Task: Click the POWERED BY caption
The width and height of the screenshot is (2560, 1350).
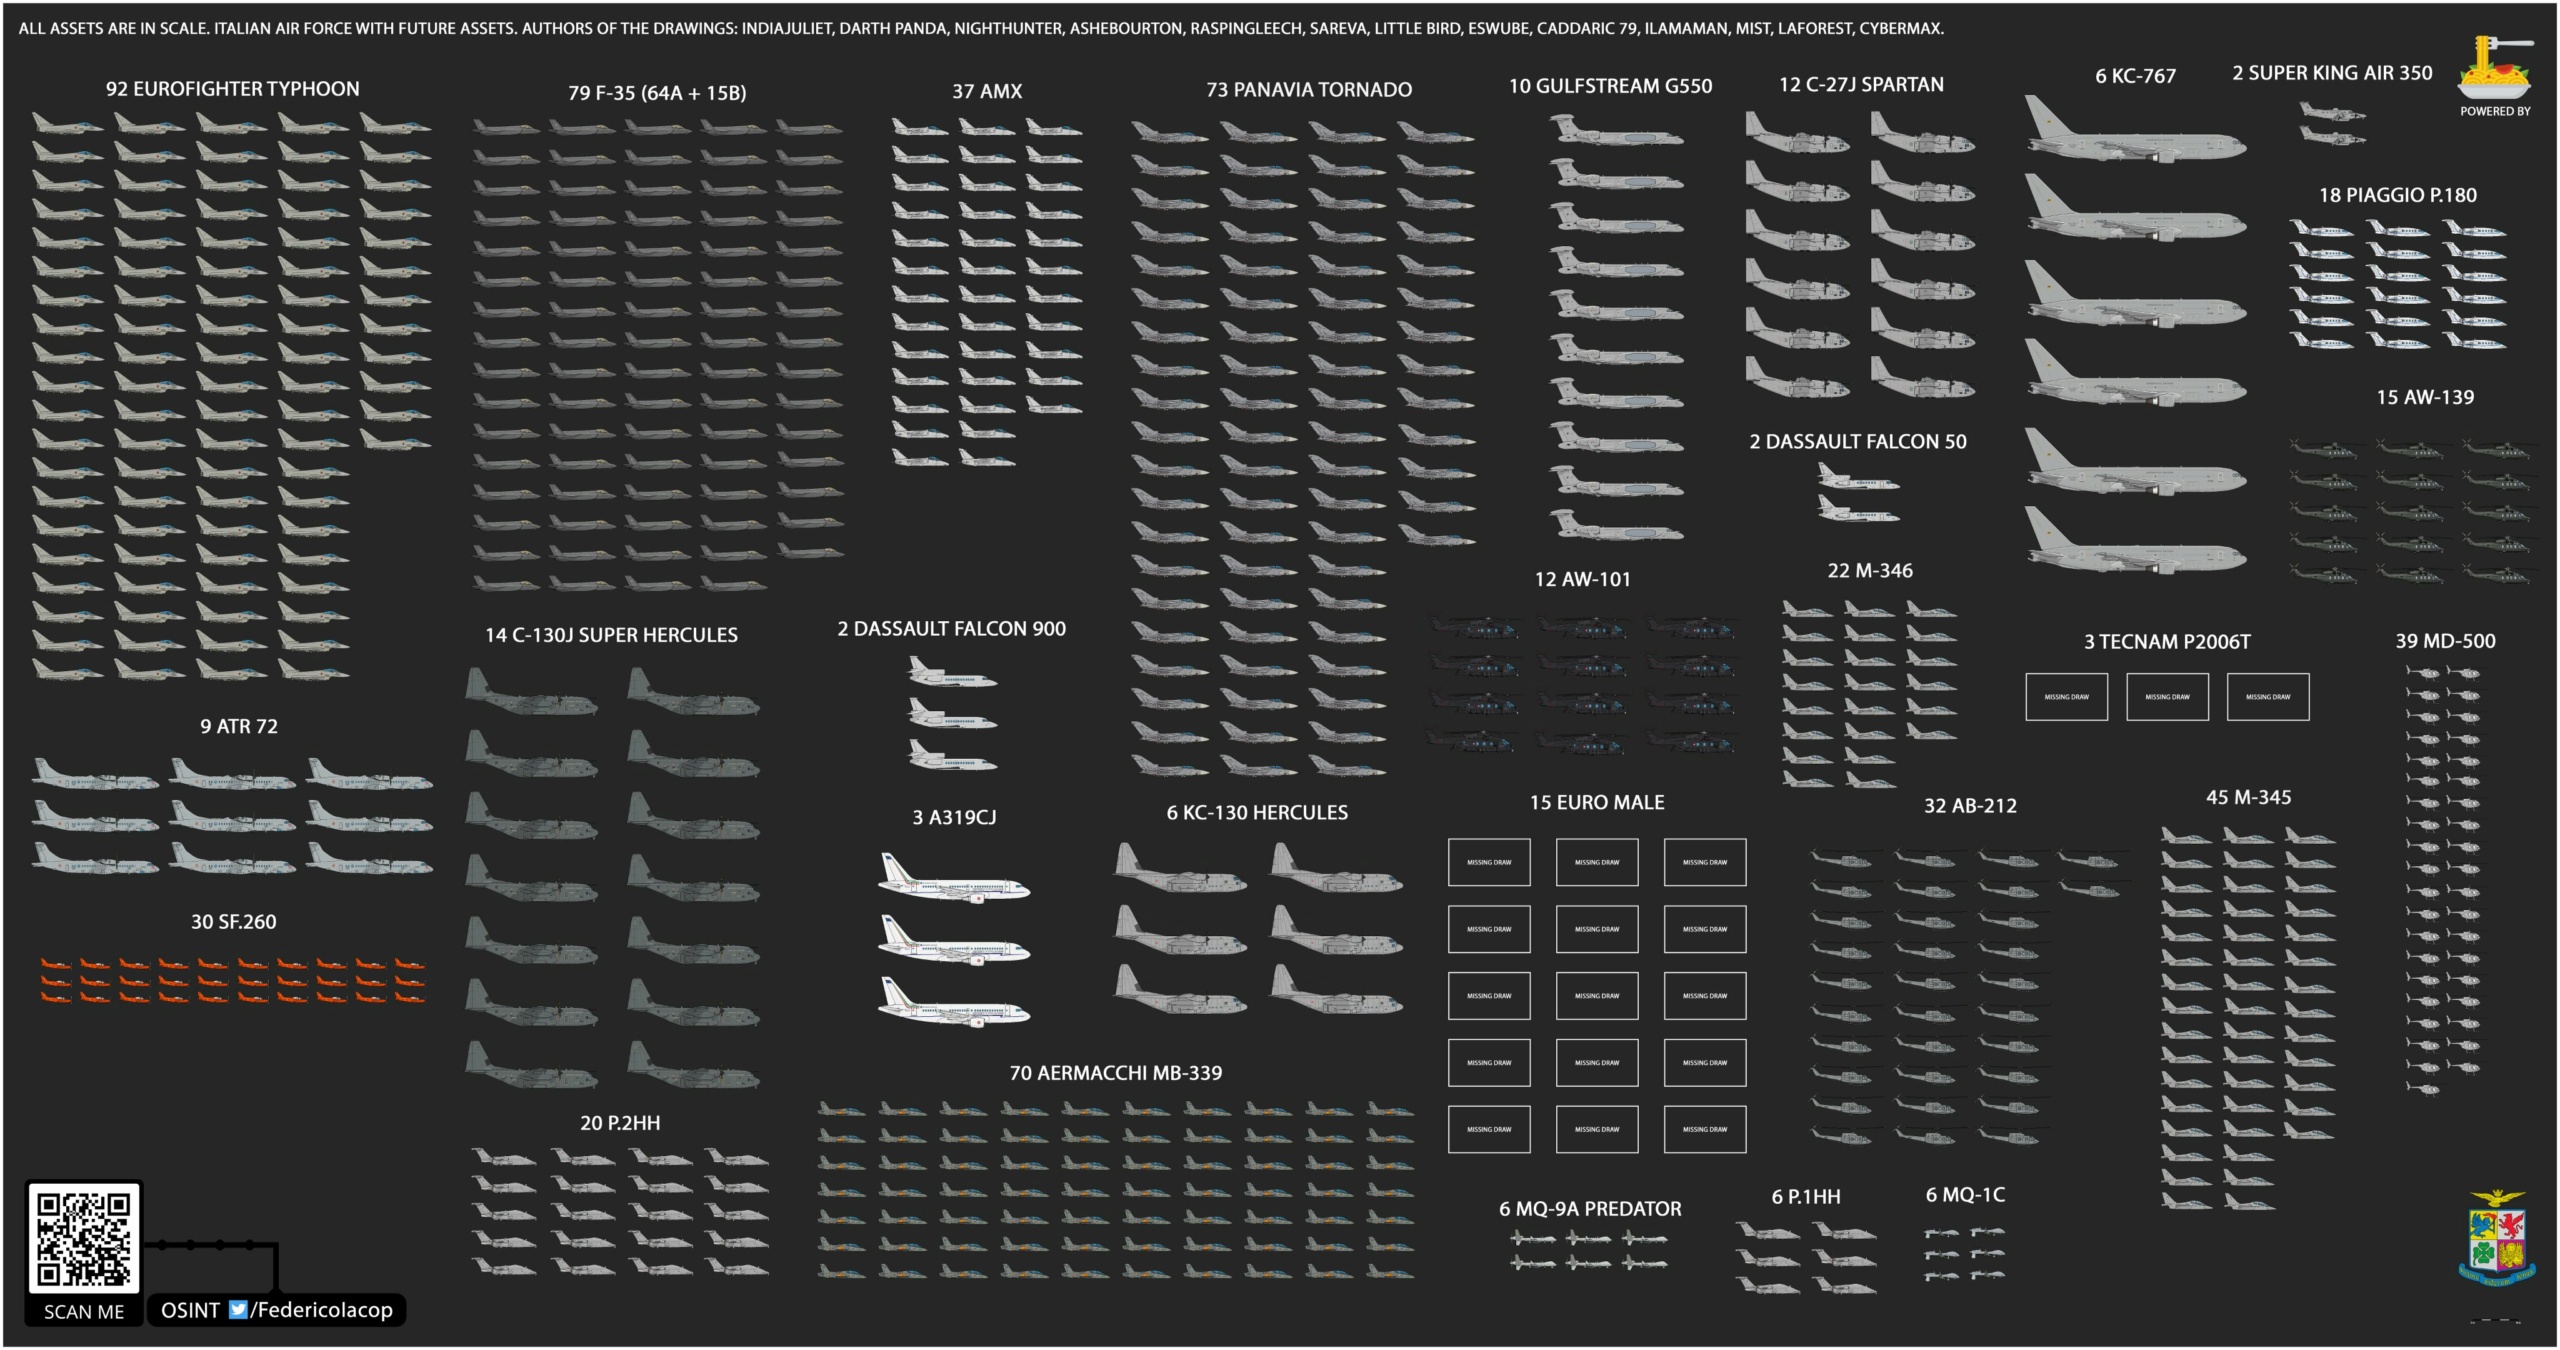Action: coord(2495,111)
